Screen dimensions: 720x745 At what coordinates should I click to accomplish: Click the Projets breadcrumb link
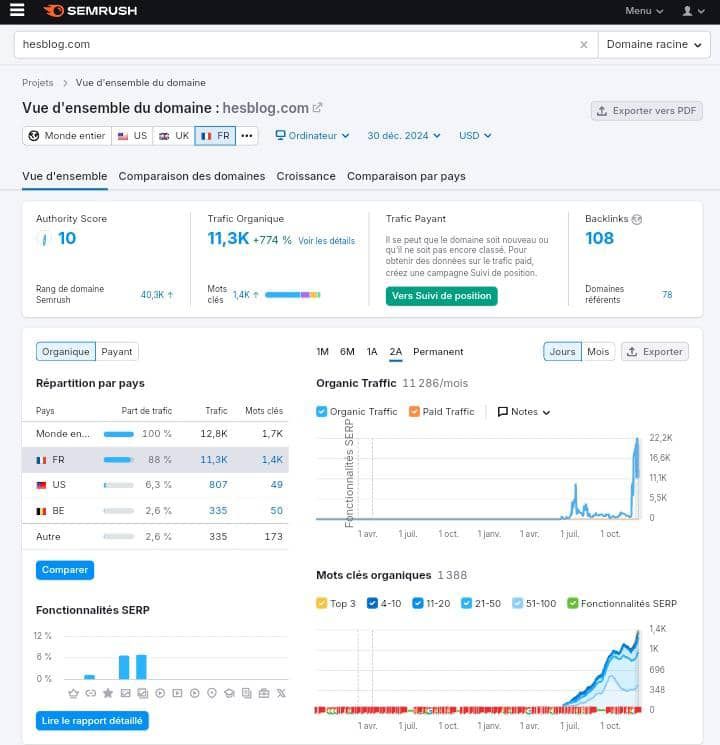38,83
